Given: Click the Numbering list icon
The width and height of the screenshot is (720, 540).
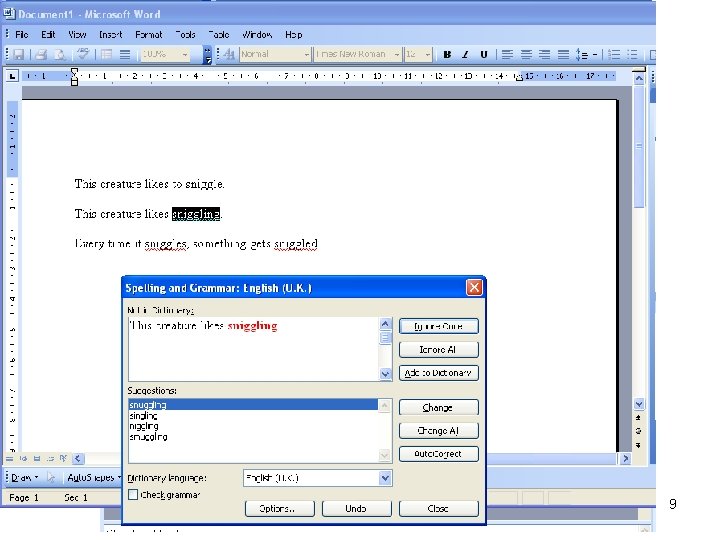Looking at the screenshot, I should [x=614, y=55].
